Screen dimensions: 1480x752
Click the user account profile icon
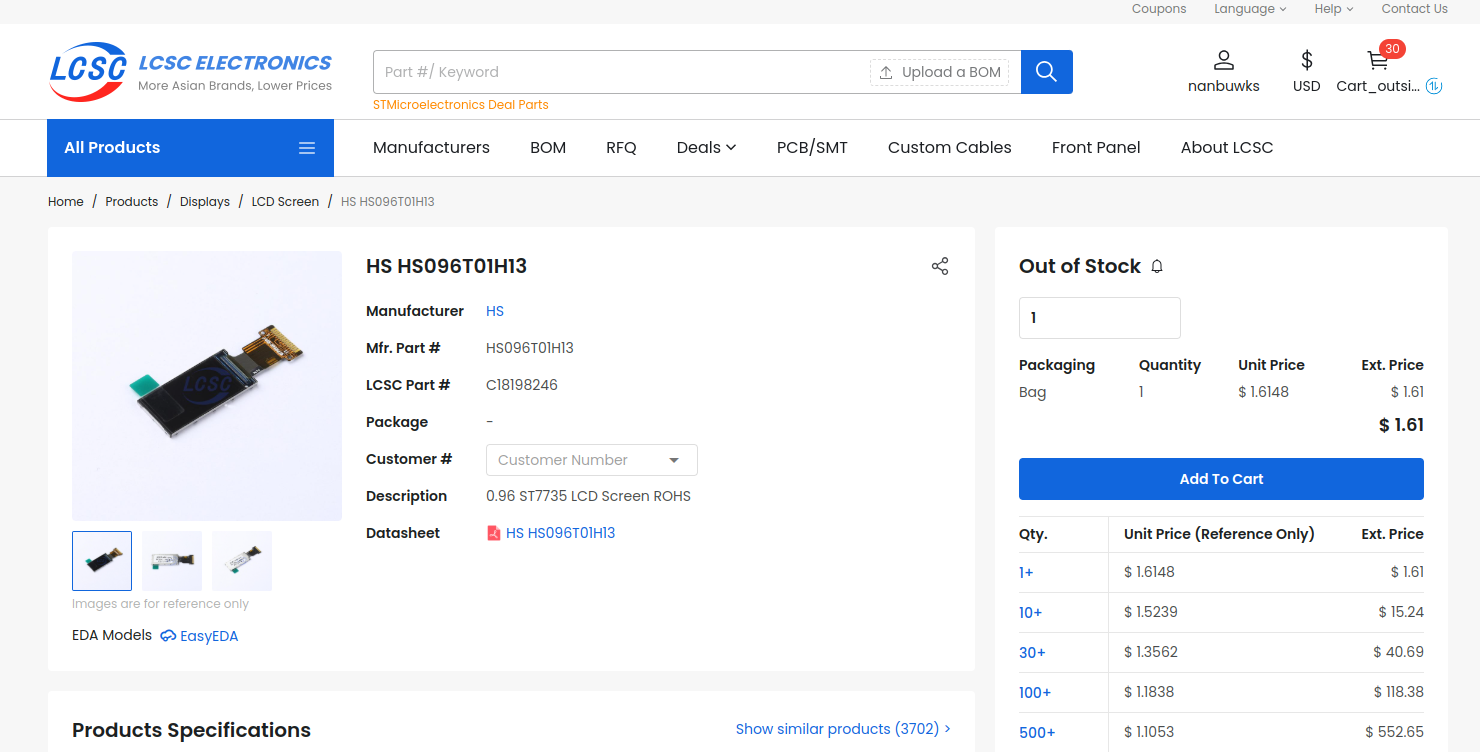[x=1224, y=60]
